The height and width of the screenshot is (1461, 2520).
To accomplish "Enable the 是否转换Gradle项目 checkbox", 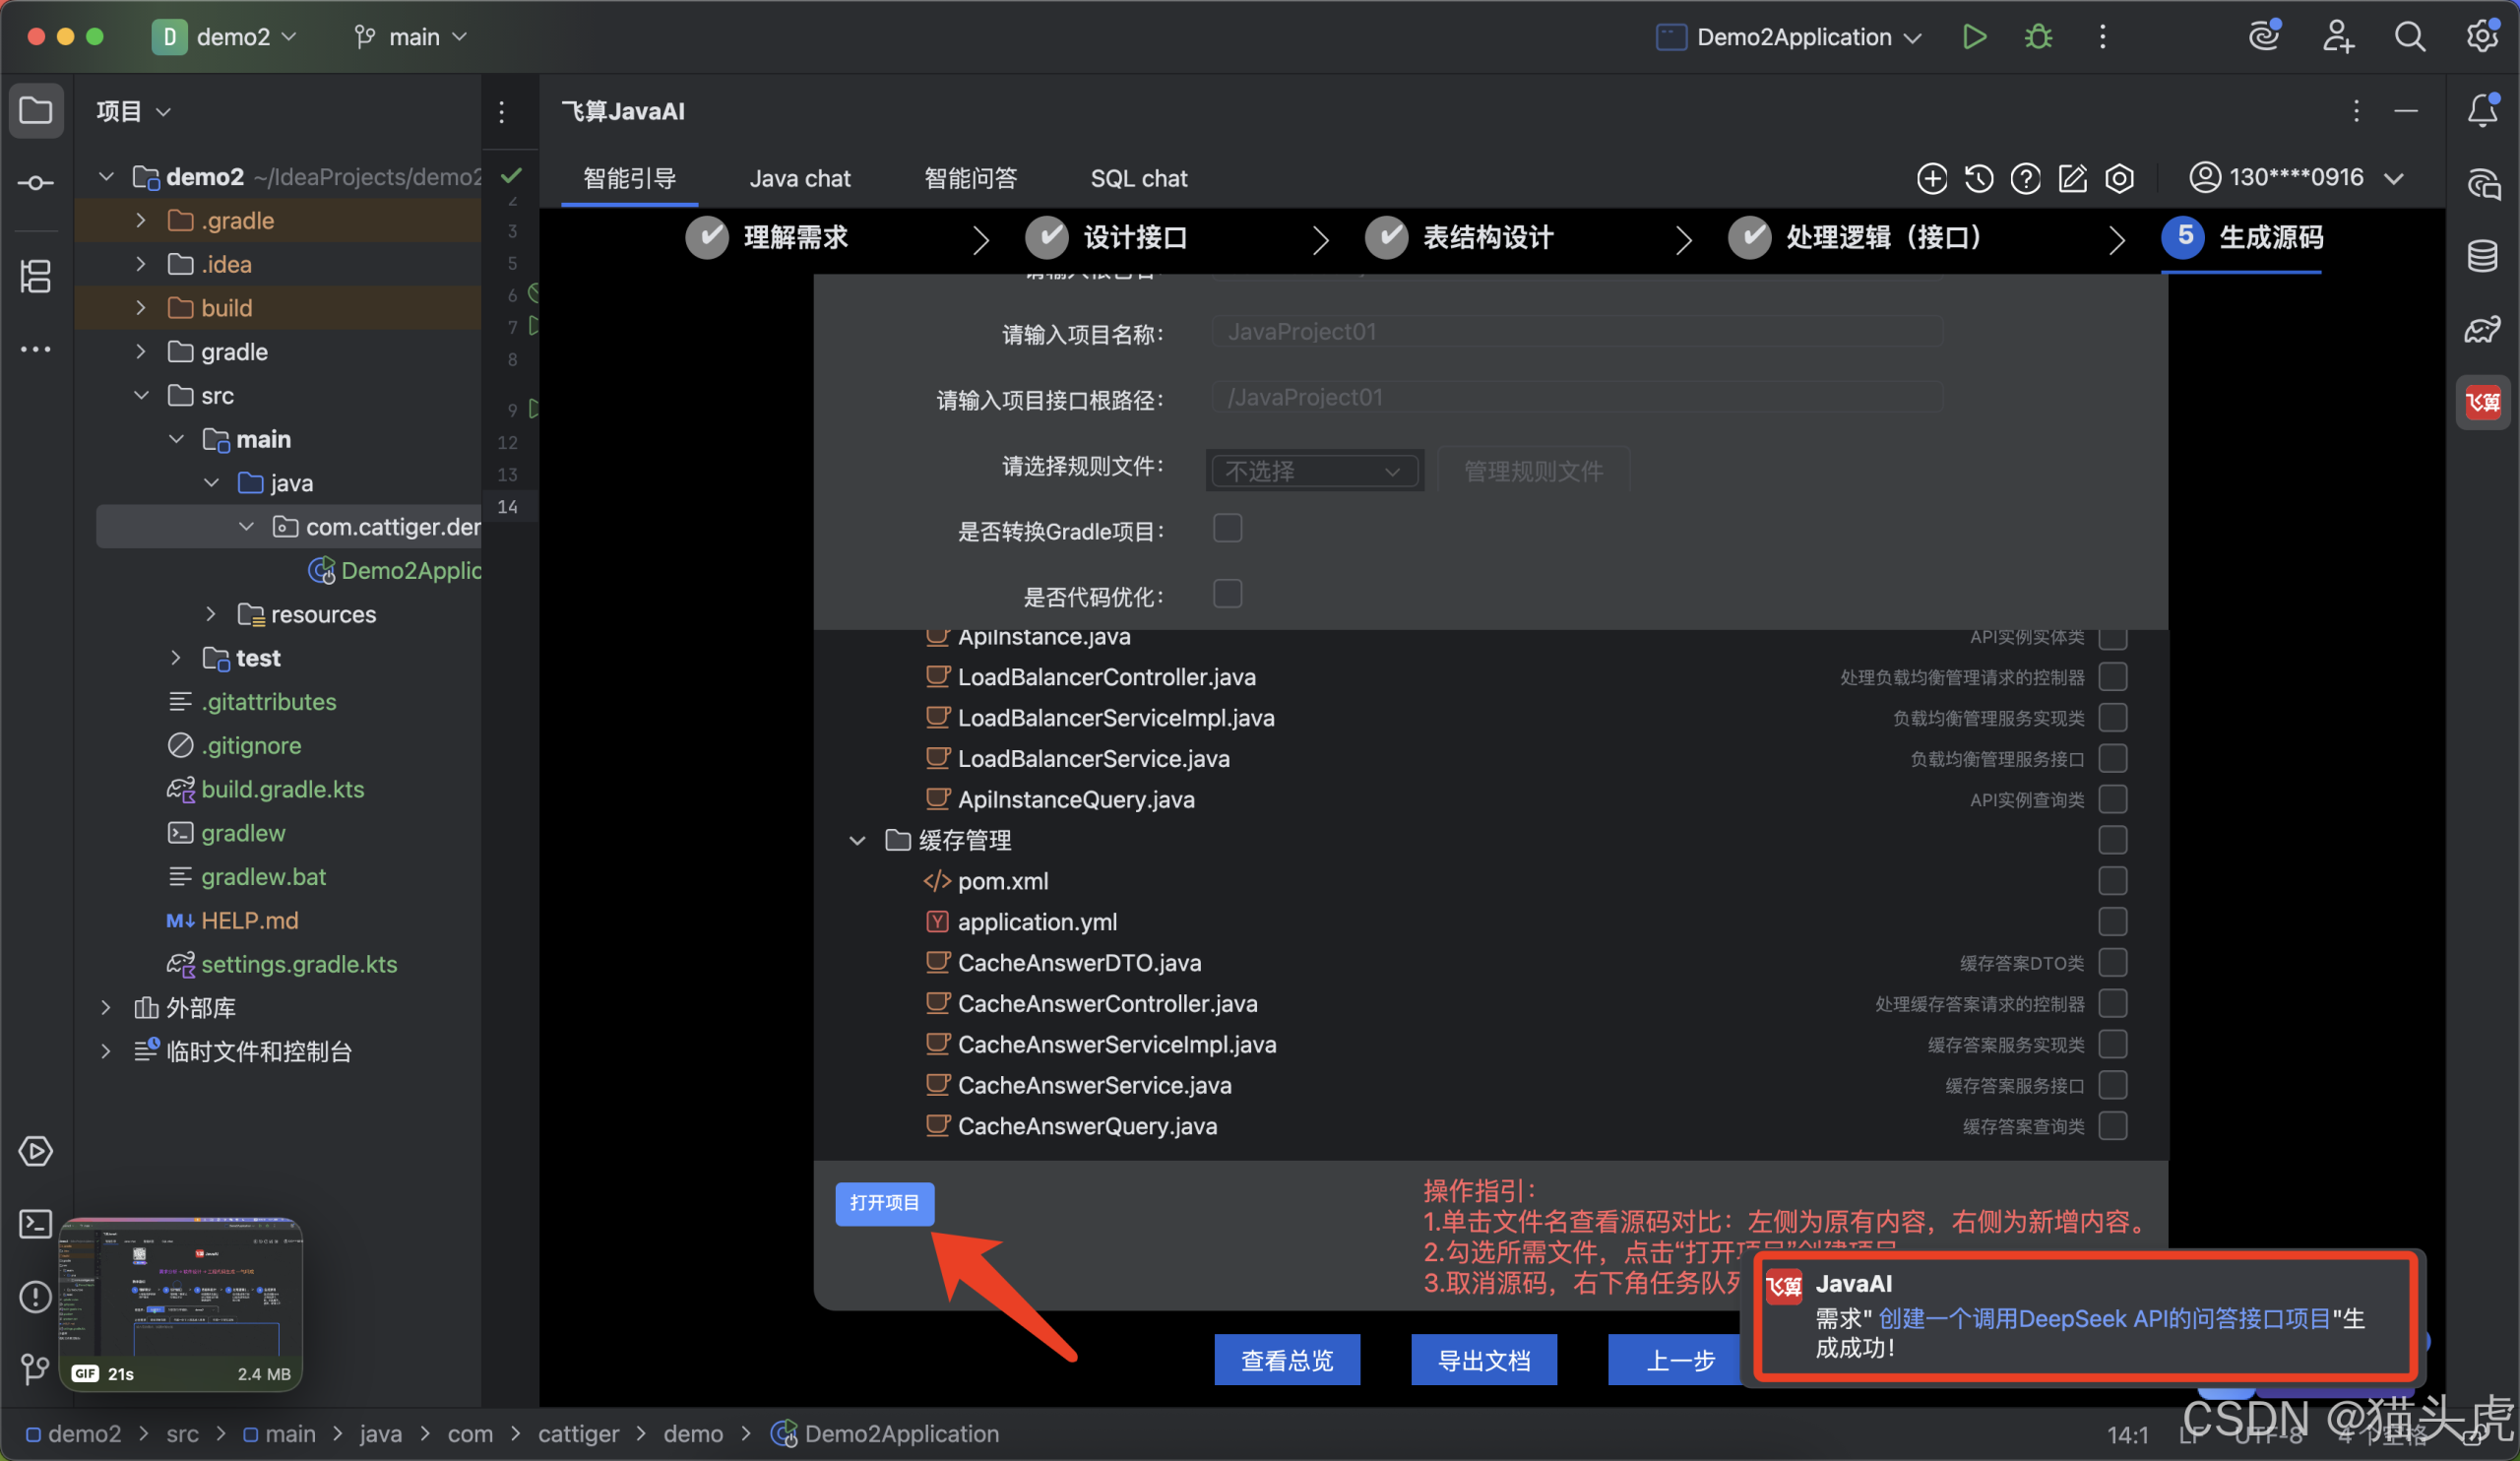I will [x=1227, y=528].
